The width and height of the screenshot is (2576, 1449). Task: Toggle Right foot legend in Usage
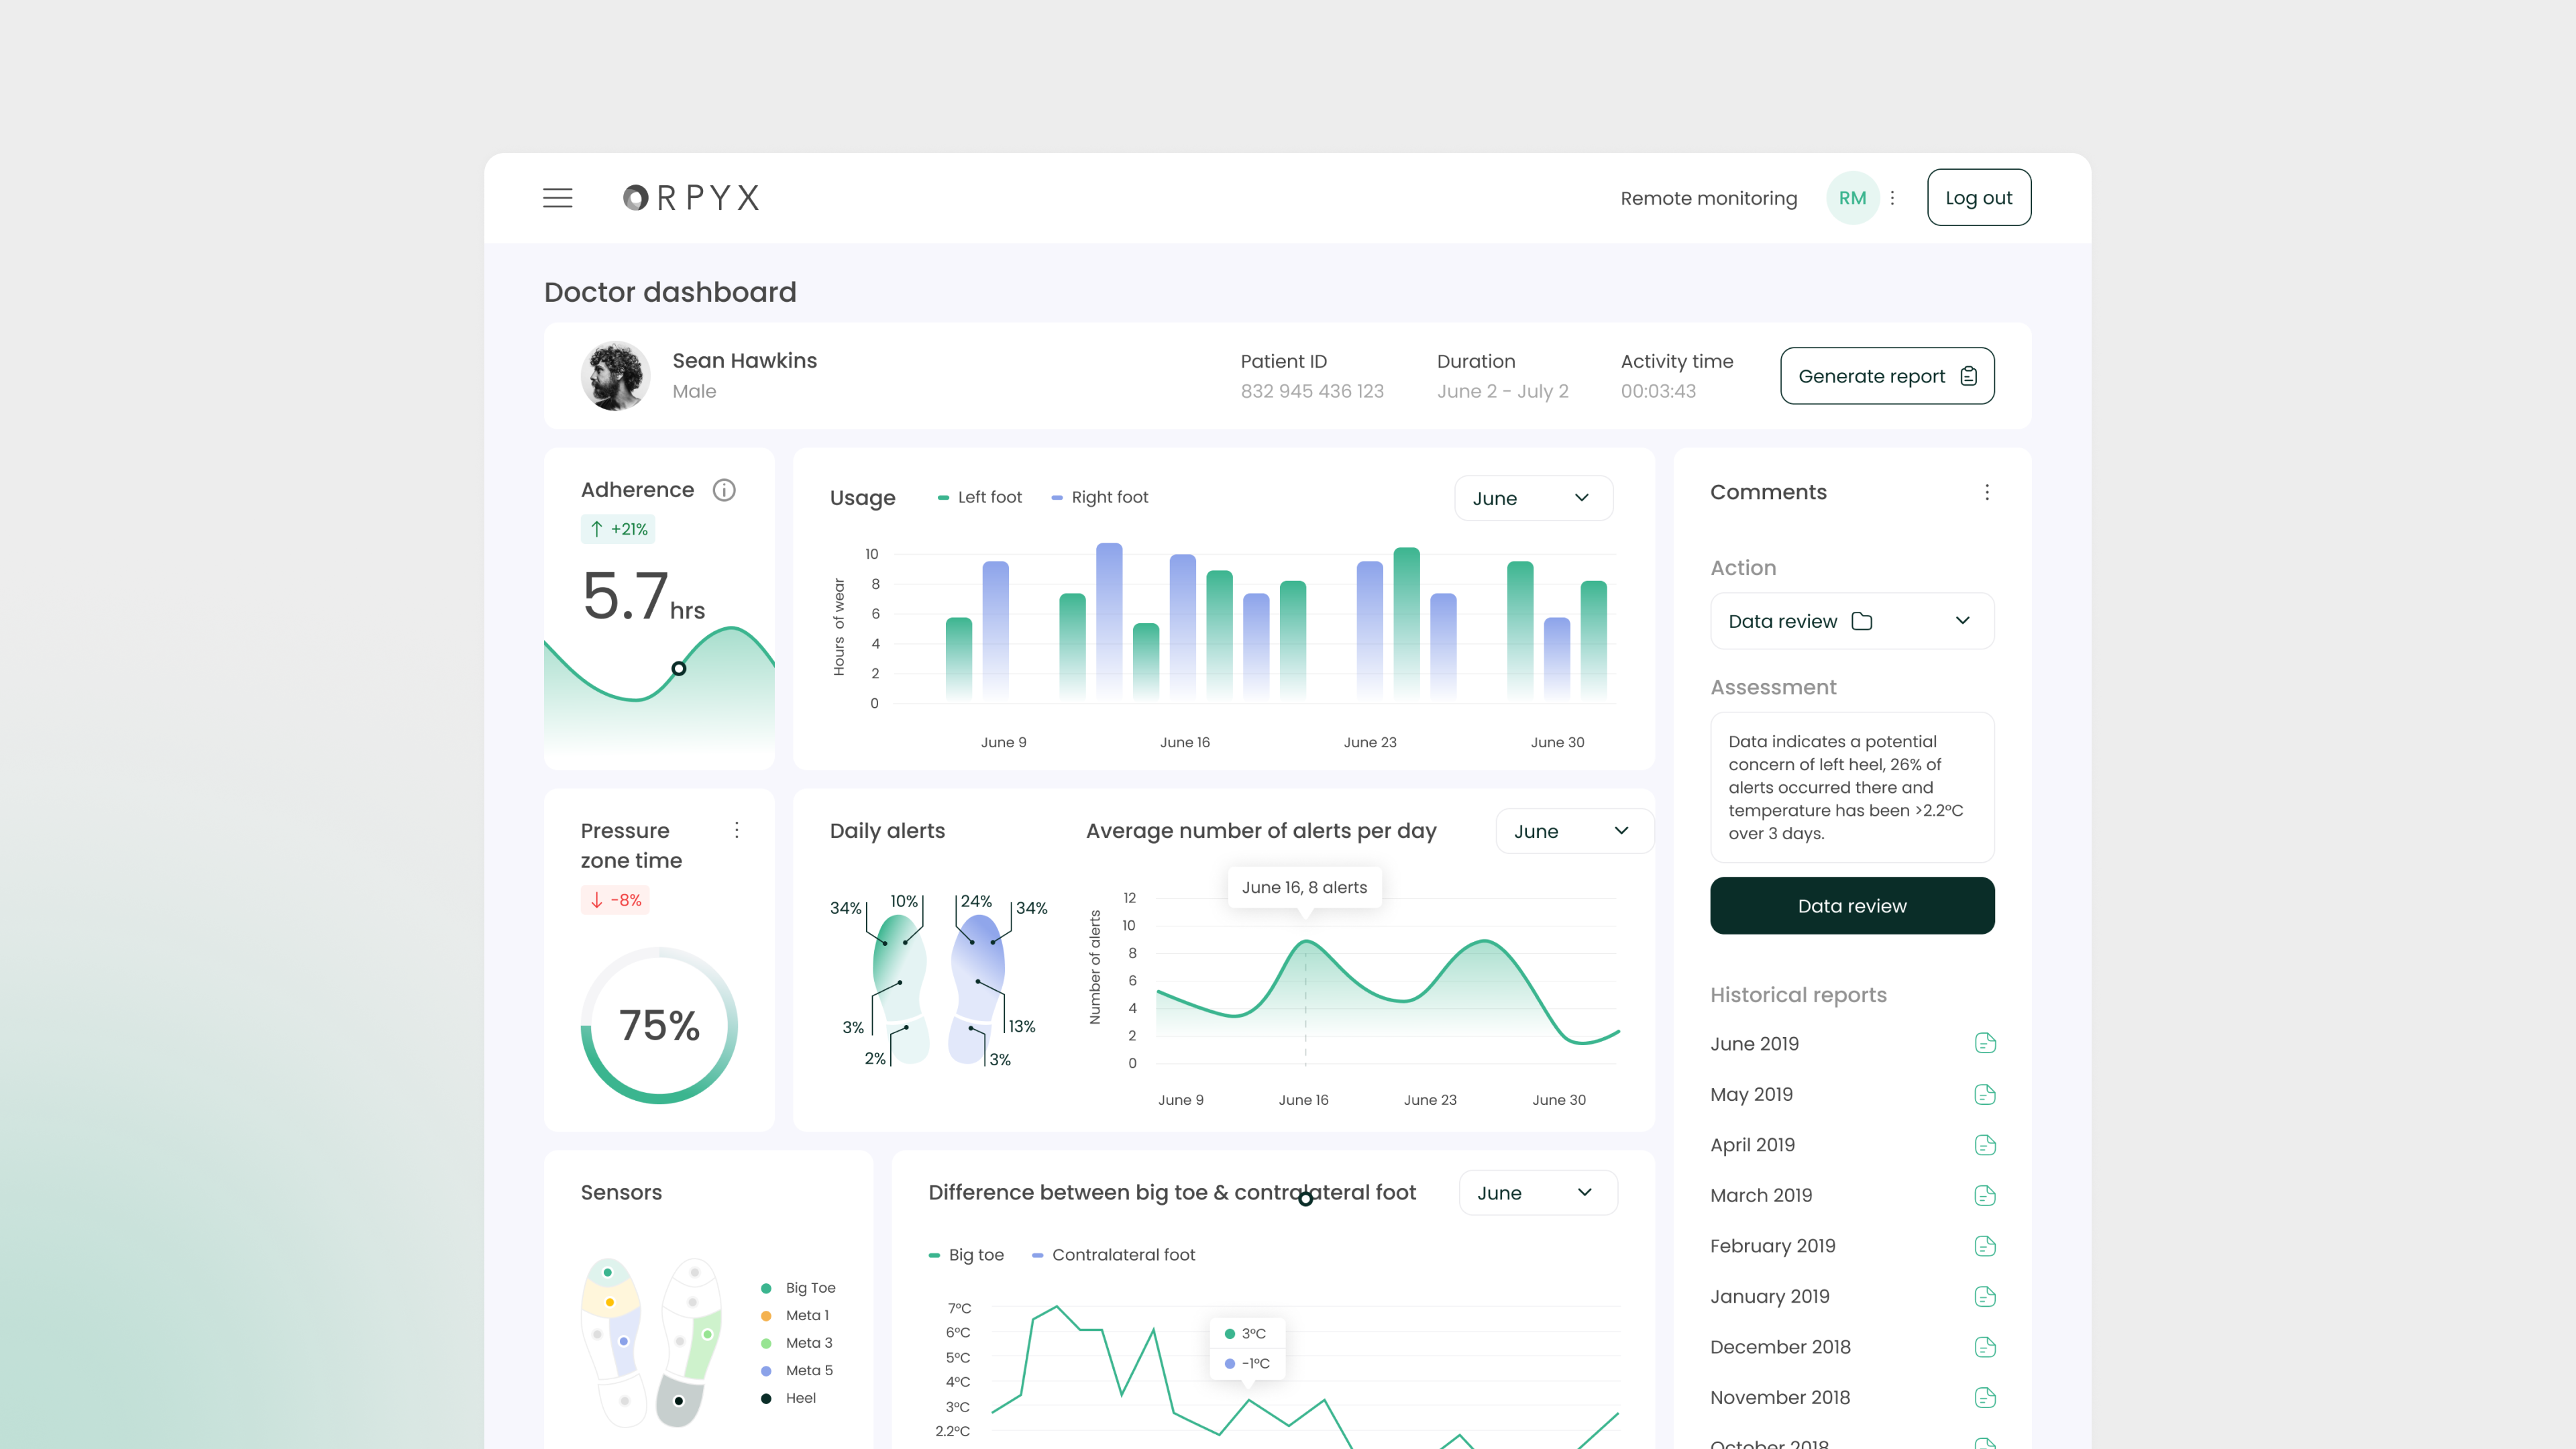(x=1100, y=497)
